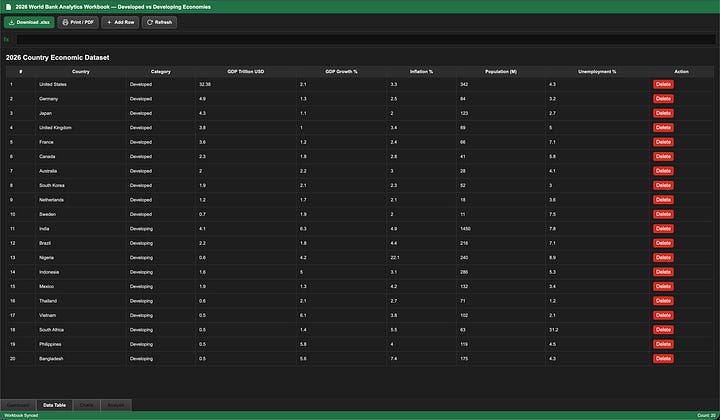The width and height of the screenshot is (720, 420).
Task: Click the GDP Growth % column header
Action: pos(341,72)
